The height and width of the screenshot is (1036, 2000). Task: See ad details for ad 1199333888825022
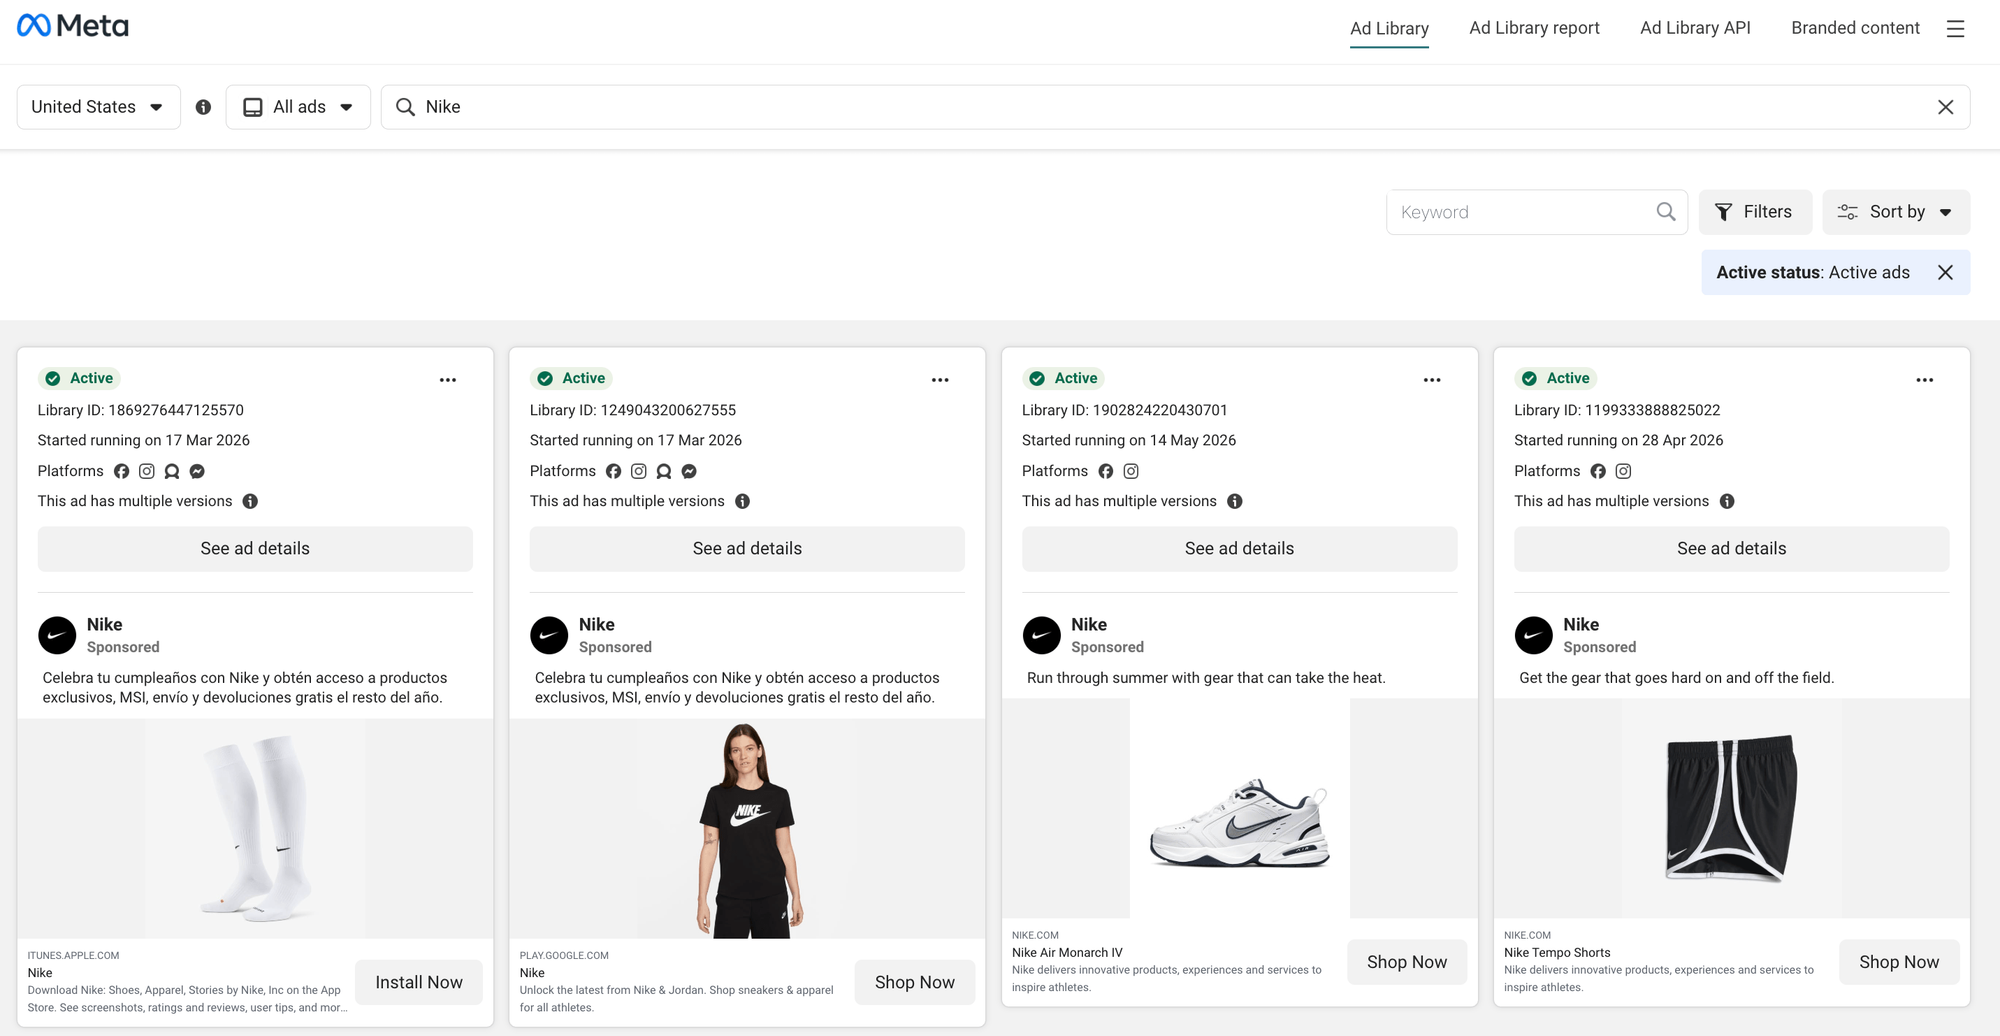point(1731,549)
